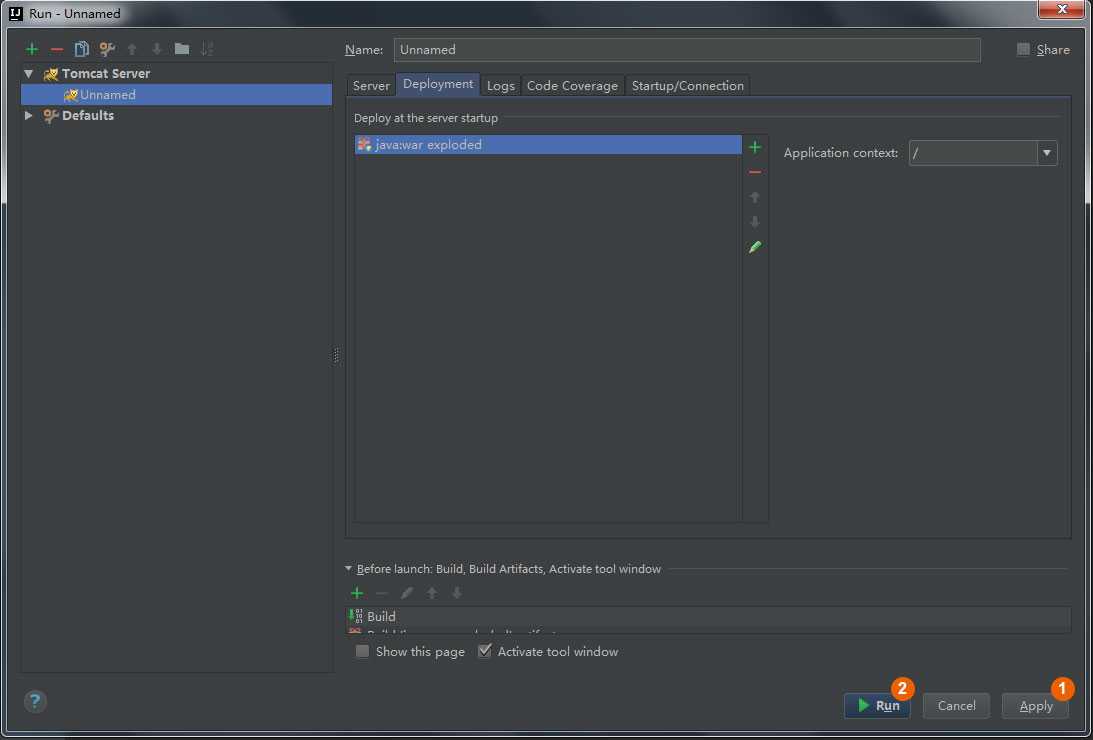Collapse the Before launch section
The height and width of the screenshot is (740, 1093).
tap(349, 569)
